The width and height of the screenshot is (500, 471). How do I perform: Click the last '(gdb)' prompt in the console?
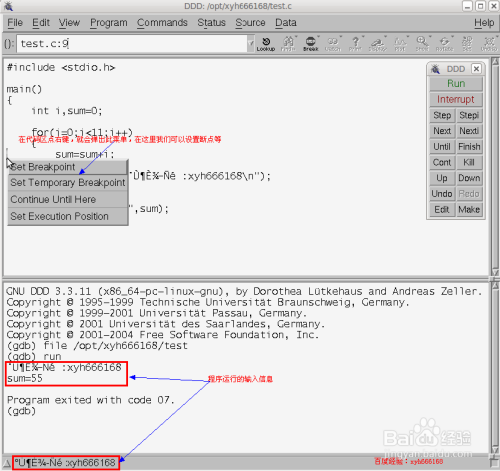click(21, 411)
